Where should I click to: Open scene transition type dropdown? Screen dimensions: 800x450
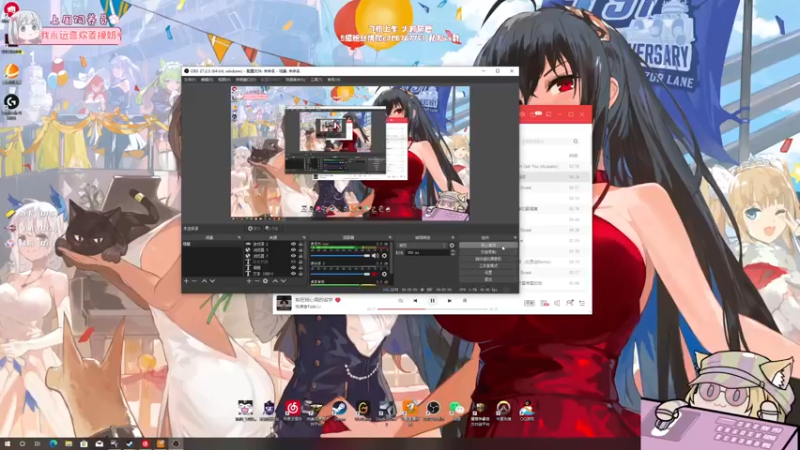tap(421, 245)
